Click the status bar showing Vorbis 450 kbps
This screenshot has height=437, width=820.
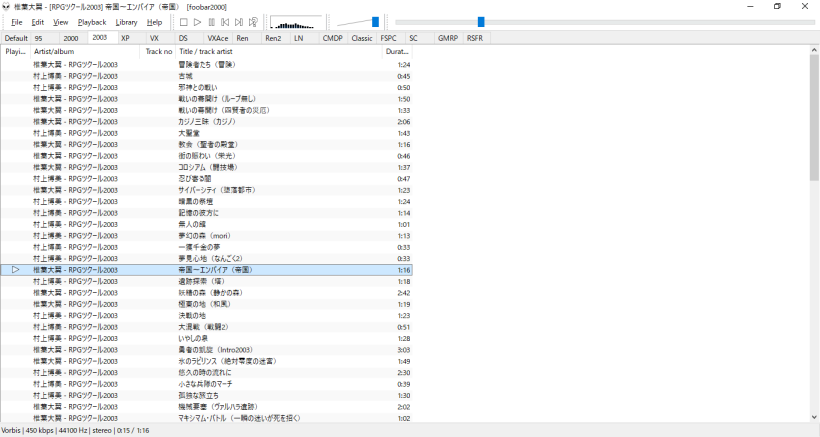click(x=75, y=431)
